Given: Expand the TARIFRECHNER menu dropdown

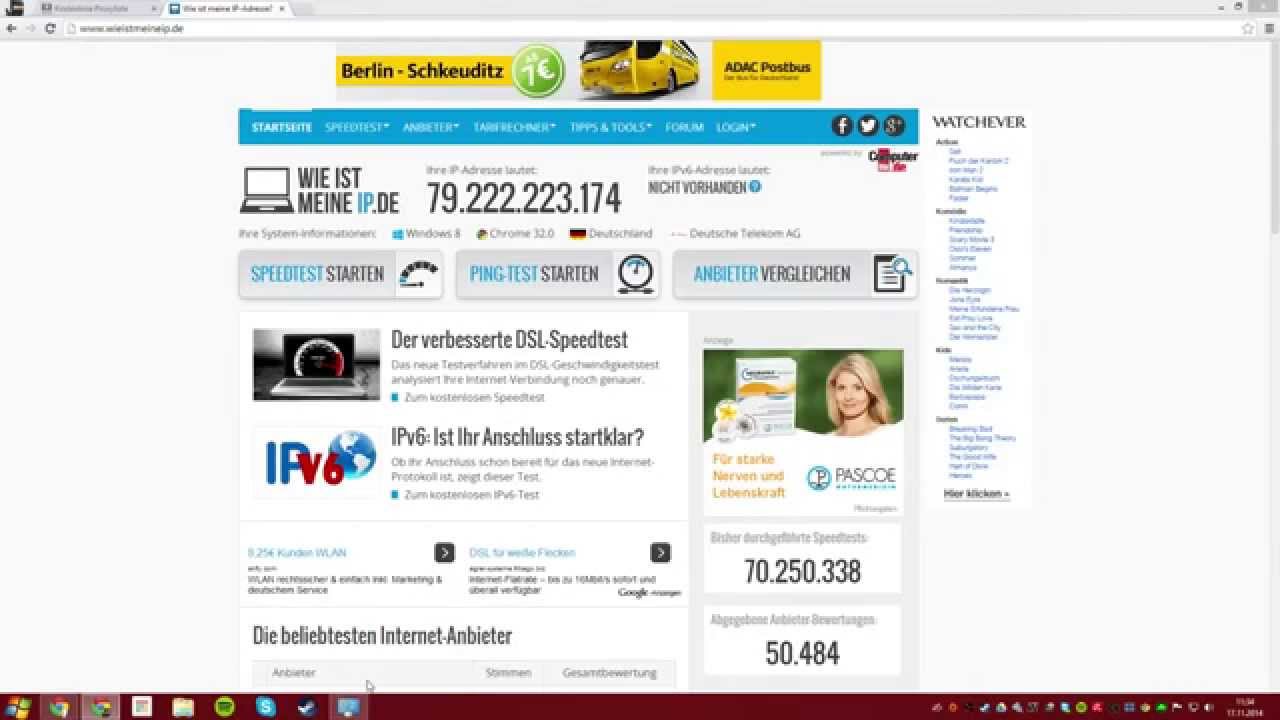Looking at the screenshot, I should 514,127.
